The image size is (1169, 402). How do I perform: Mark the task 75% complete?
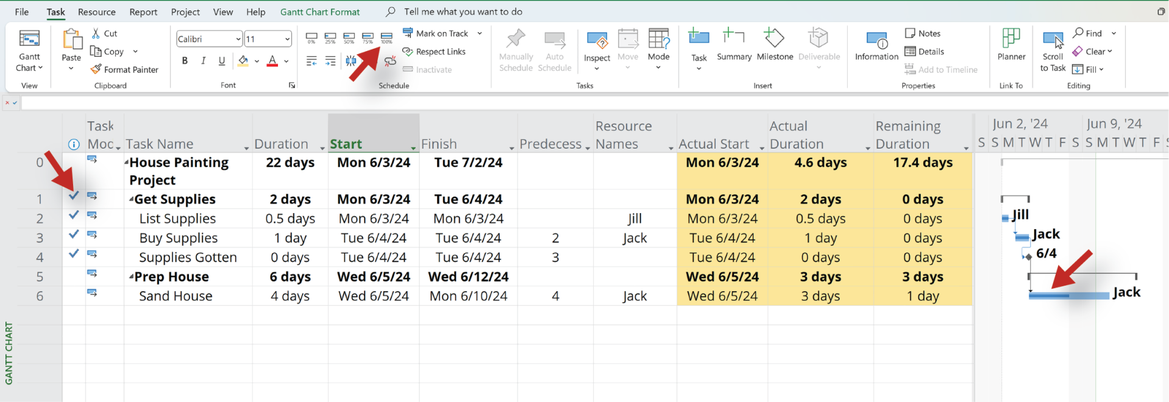[x=368, y=37]
